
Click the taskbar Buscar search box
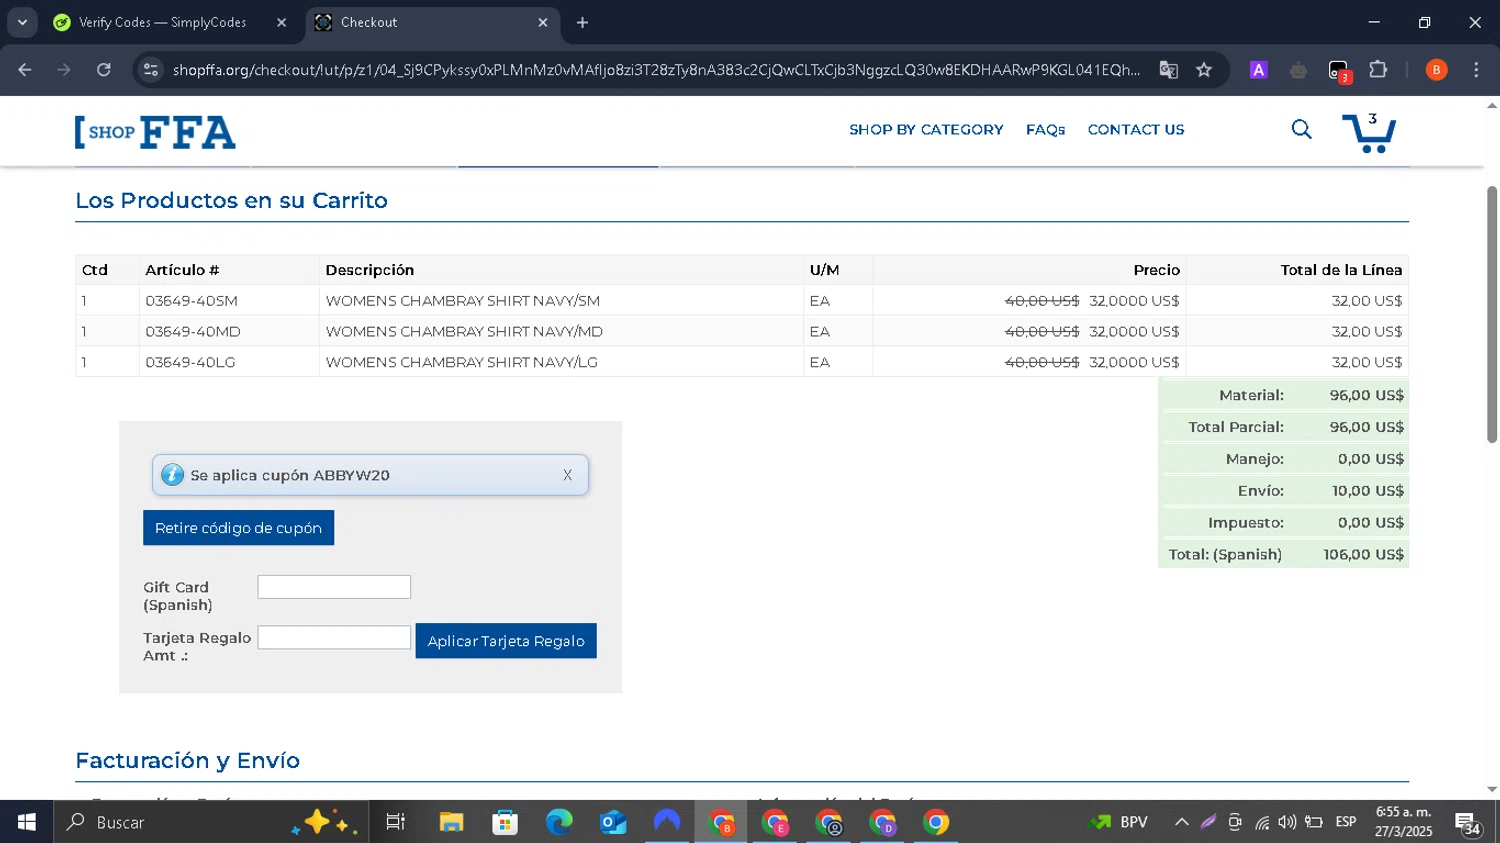(x=211, y=822)
